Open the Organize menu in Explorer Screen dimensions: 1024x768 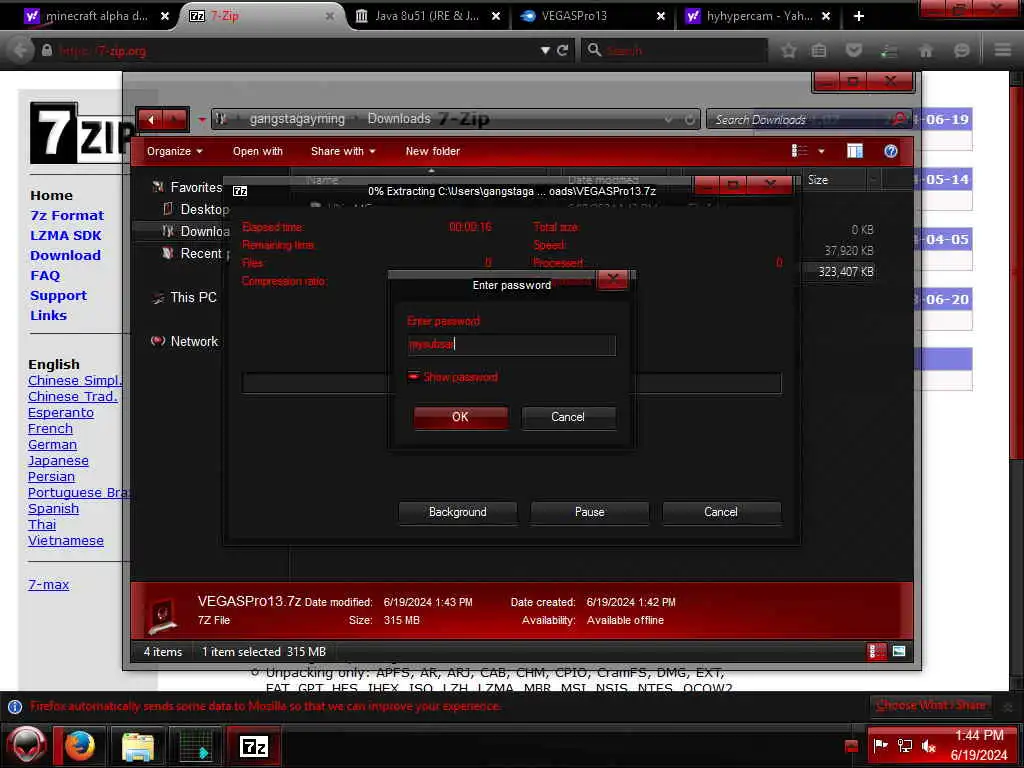pyautogui.click(x=174, y=152)
